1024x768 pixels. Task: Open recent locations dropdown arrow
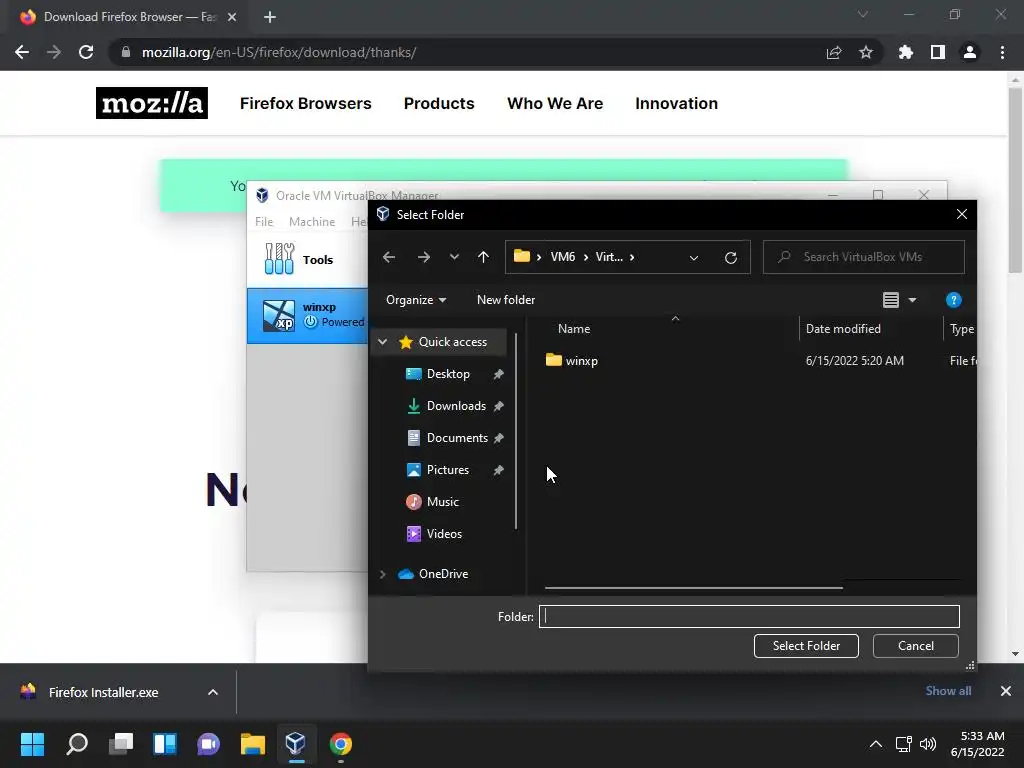455,257
